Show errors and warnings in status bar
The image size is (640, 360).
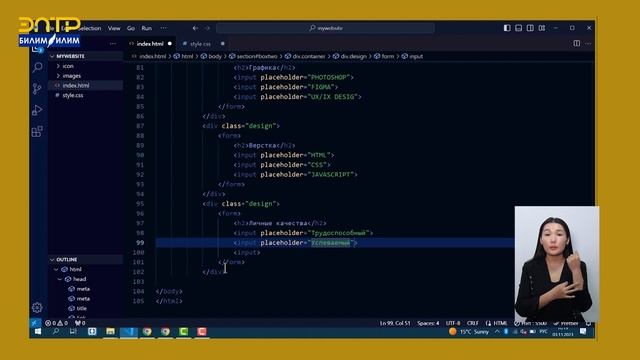click(x=56, y=323)
